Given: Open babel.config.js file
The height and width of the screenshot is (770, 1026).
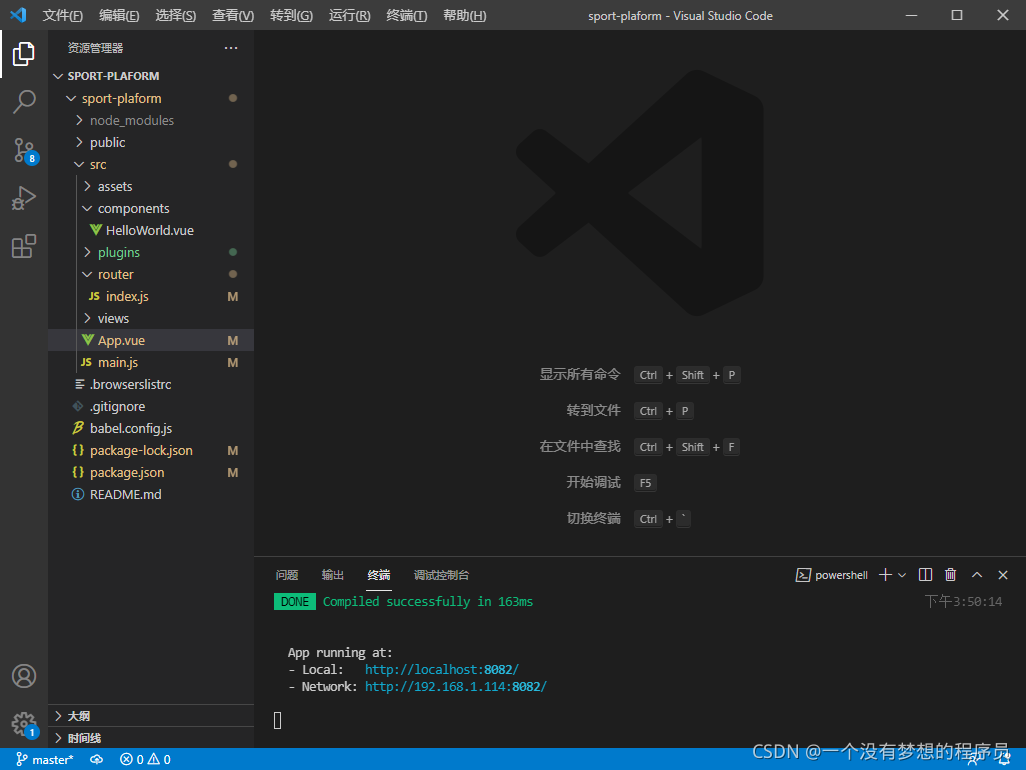Looking at the screenshot, I should pos(150,429).
